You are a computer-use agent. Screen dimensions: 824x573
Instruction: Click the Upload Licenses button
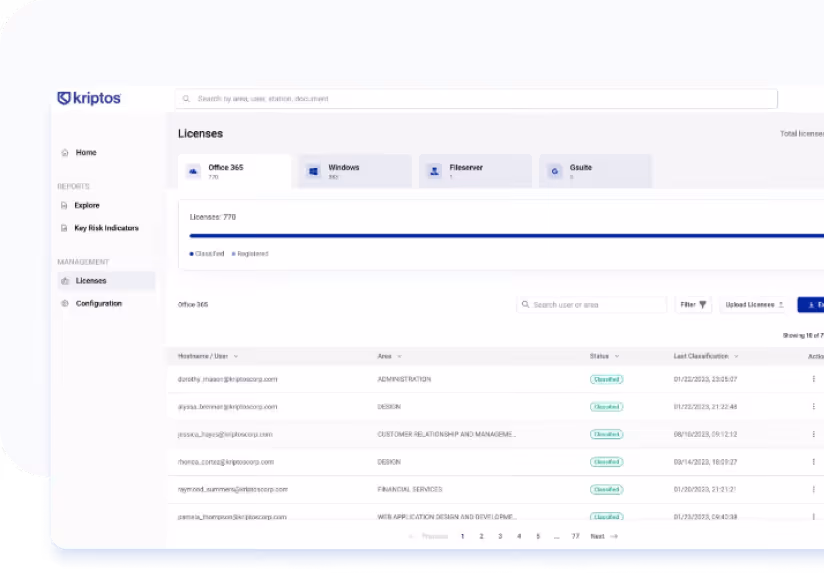(754, 305)
